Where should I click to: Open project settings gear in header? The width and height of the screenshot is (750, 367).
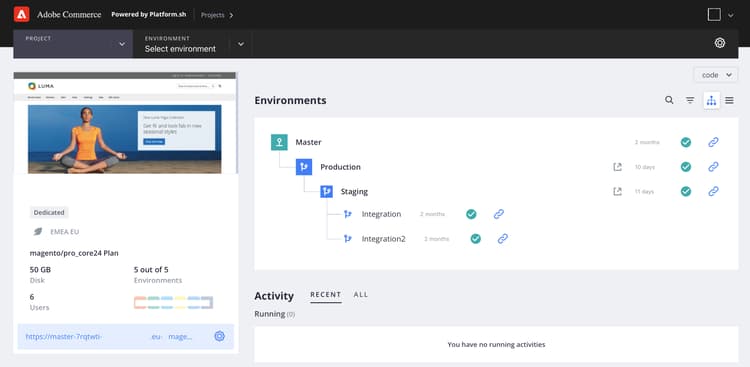719,43
